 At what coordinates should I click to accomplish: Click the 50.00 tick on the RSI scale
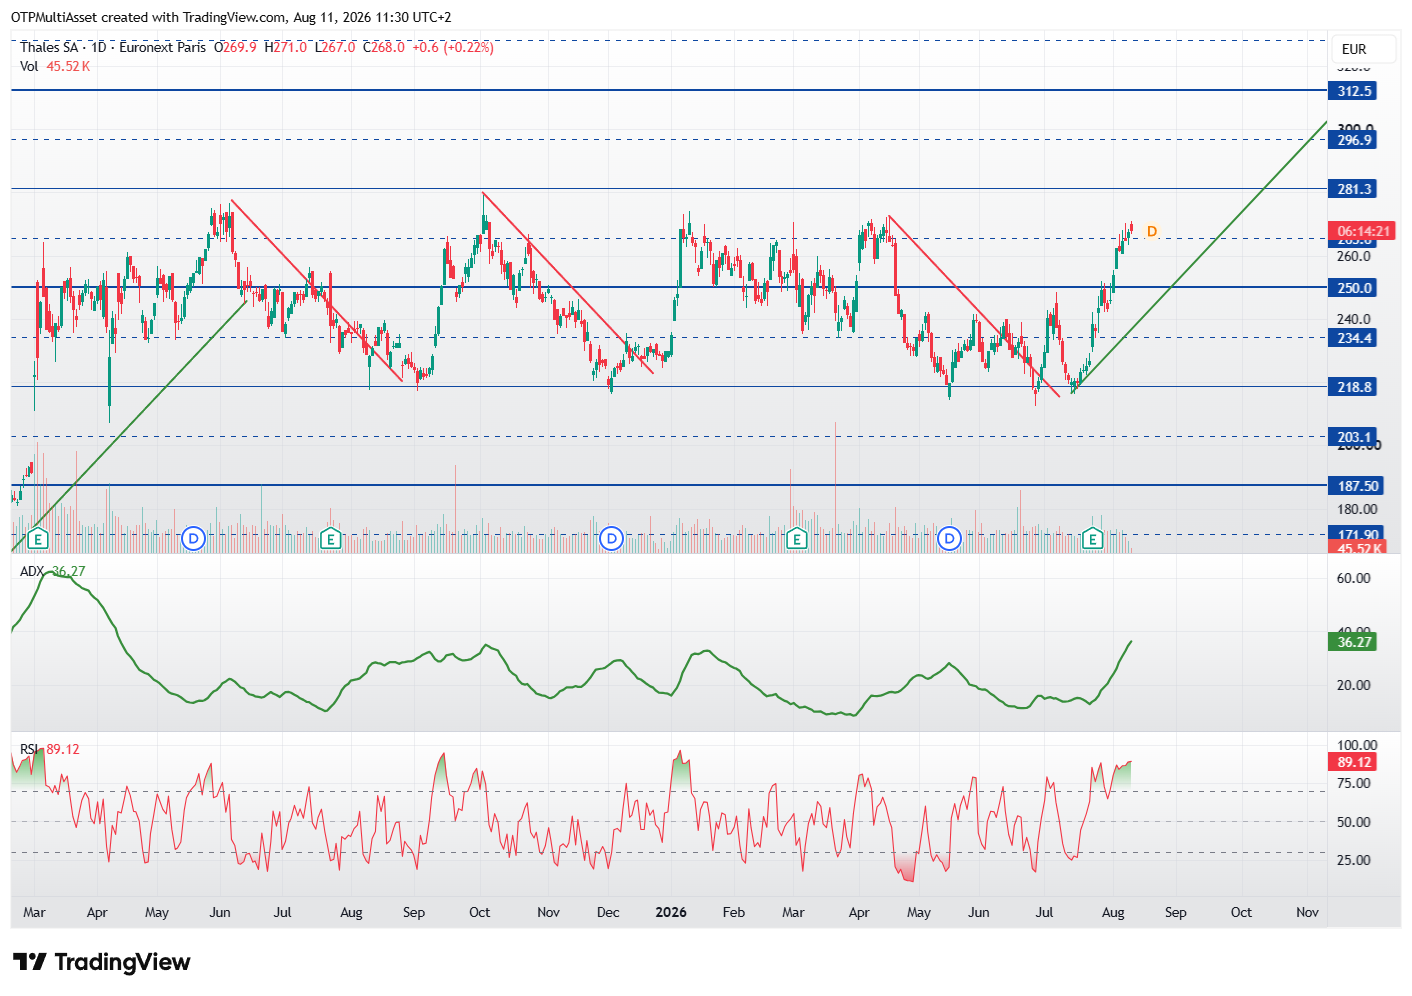pos(1354,822)
